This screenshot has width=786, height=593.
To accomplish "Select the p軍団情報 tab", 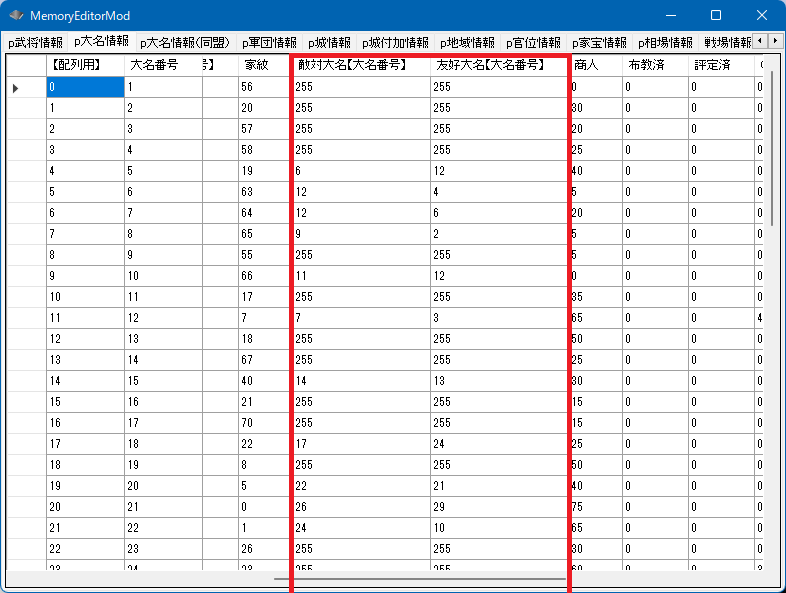I will click(x=268, y=42).
